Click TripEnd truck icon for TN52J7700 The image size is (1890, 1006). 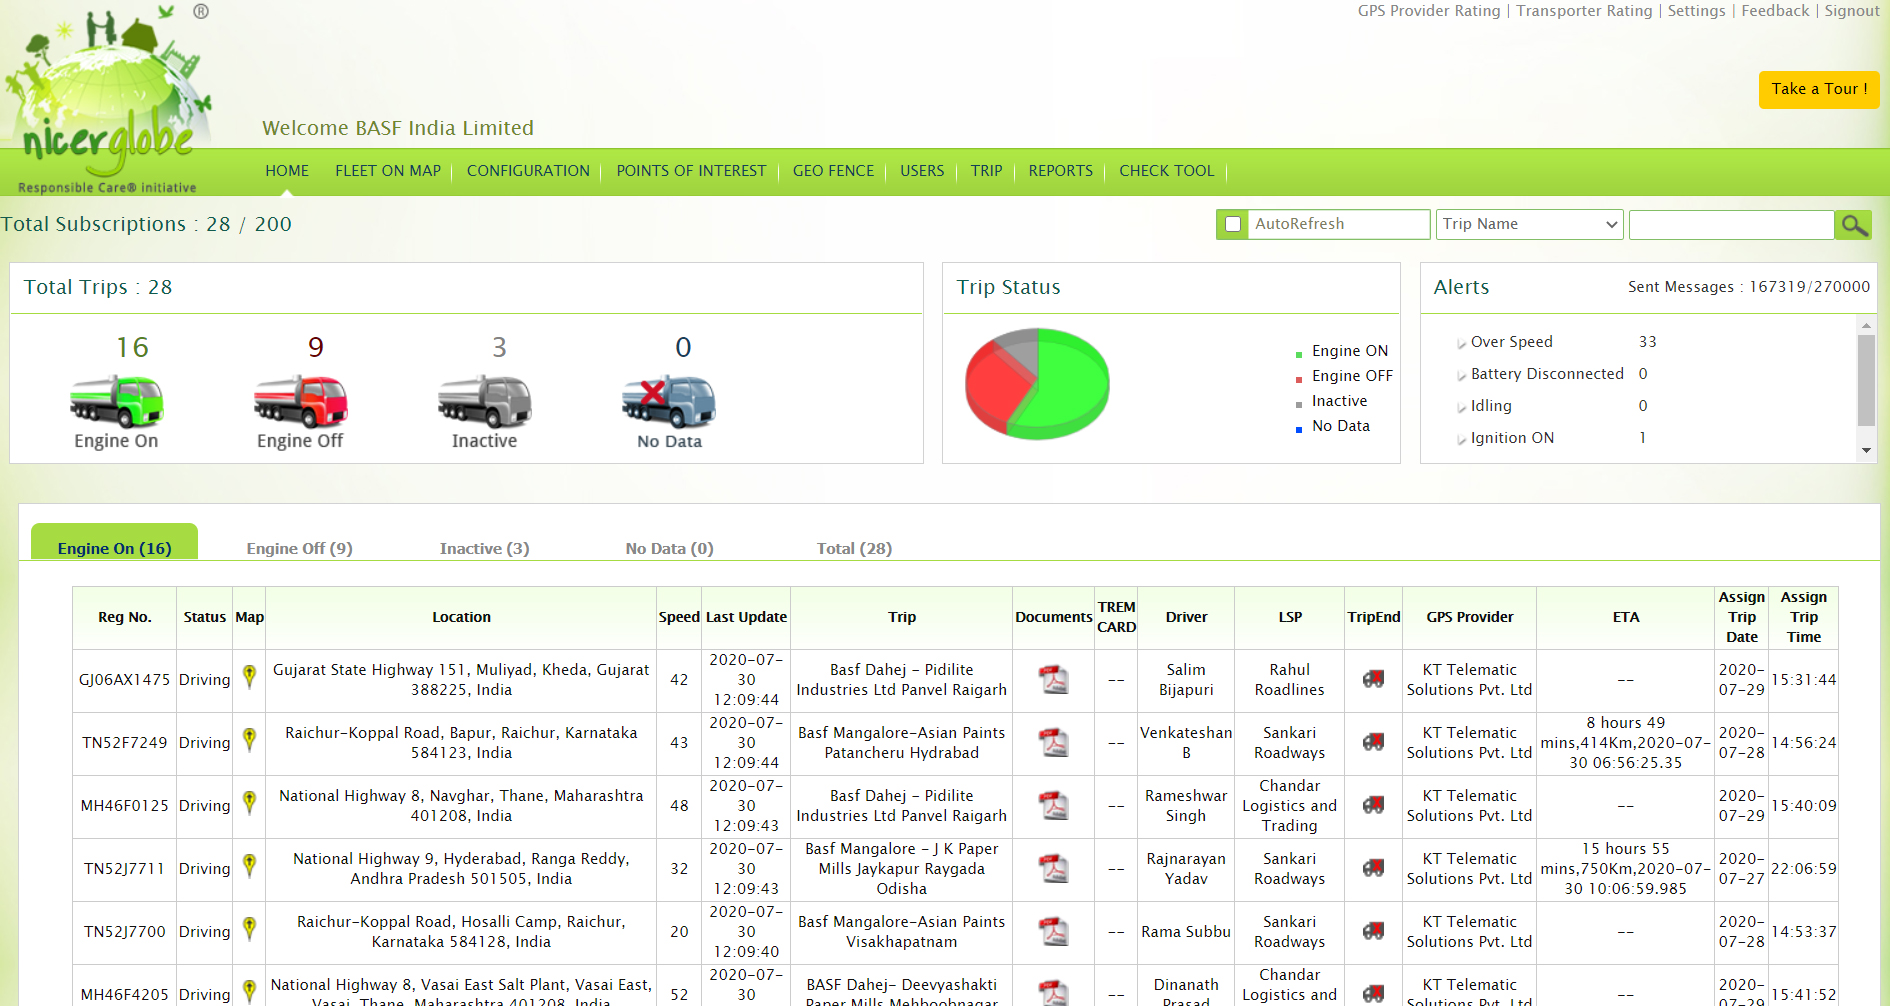1374,931
